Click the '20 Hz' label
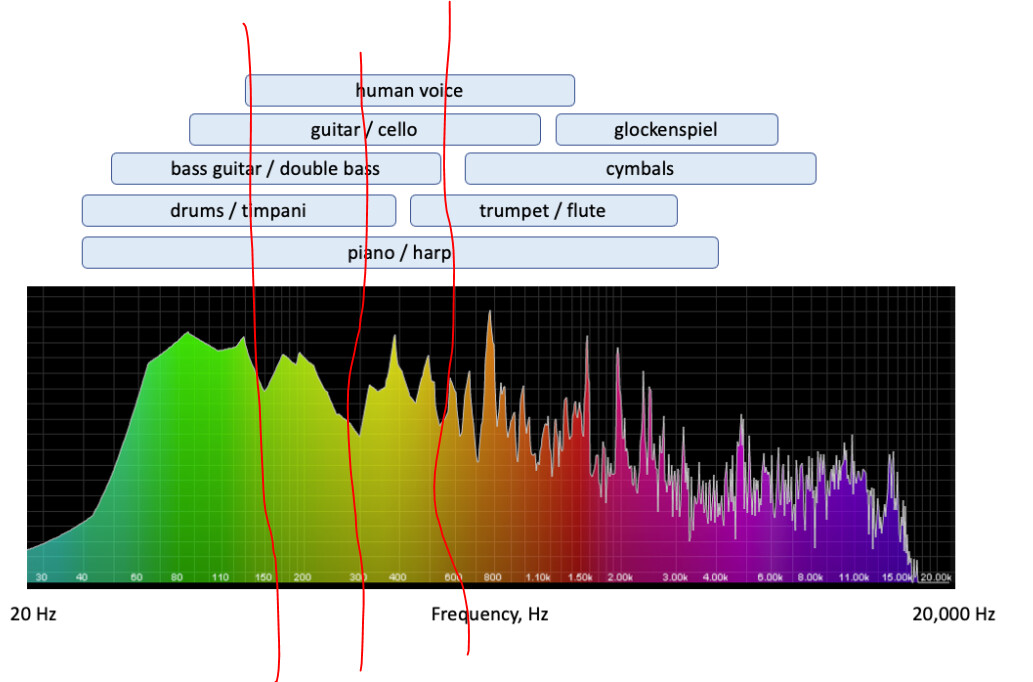The image size is (1033, 682). (x=33, y=614)
